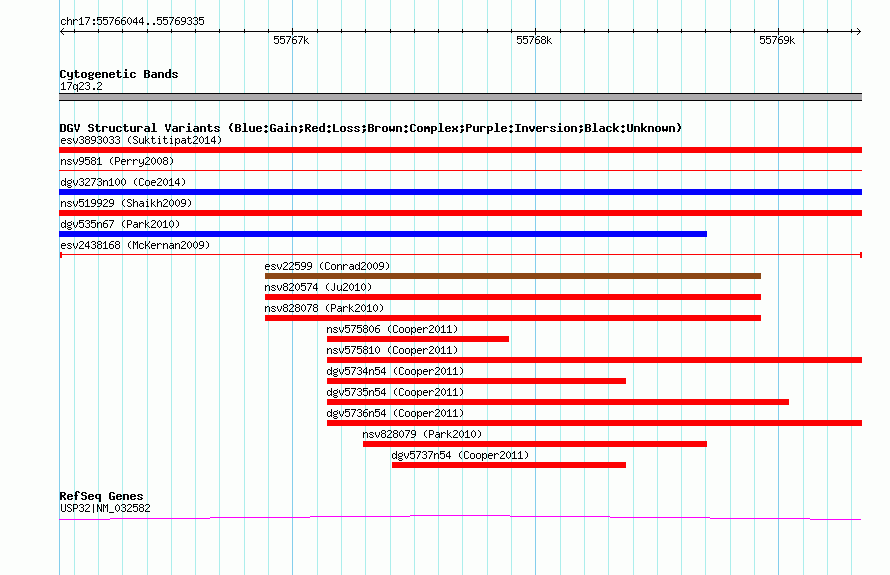Click the esv3893033 (Suktitipat2014) red variant bar
The height and width of the screenshot is (575, 890).
460,150
